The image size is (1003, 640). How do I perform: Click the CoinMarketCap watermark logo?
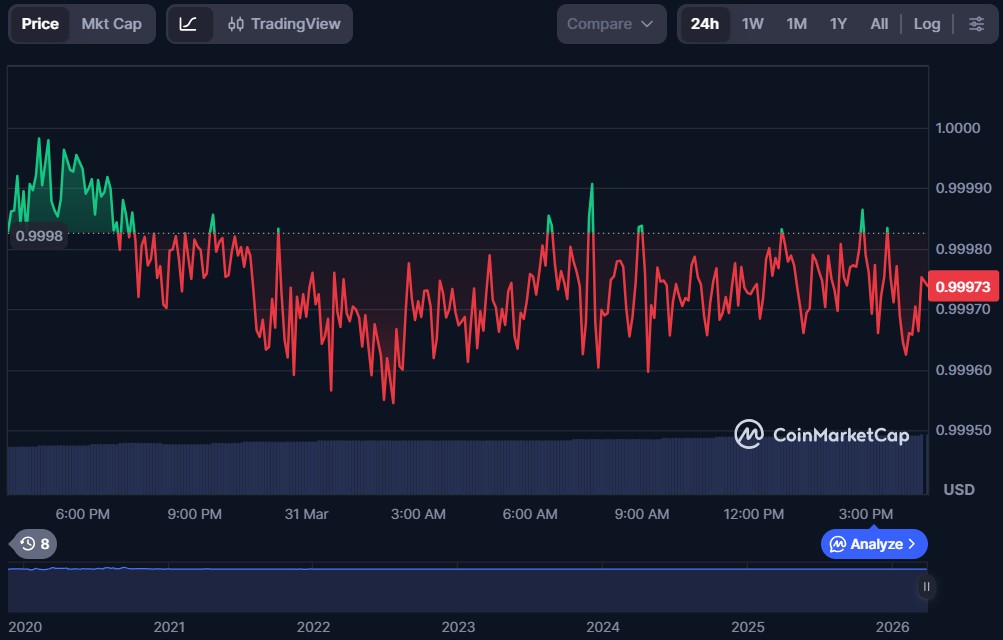coord(821,435)
